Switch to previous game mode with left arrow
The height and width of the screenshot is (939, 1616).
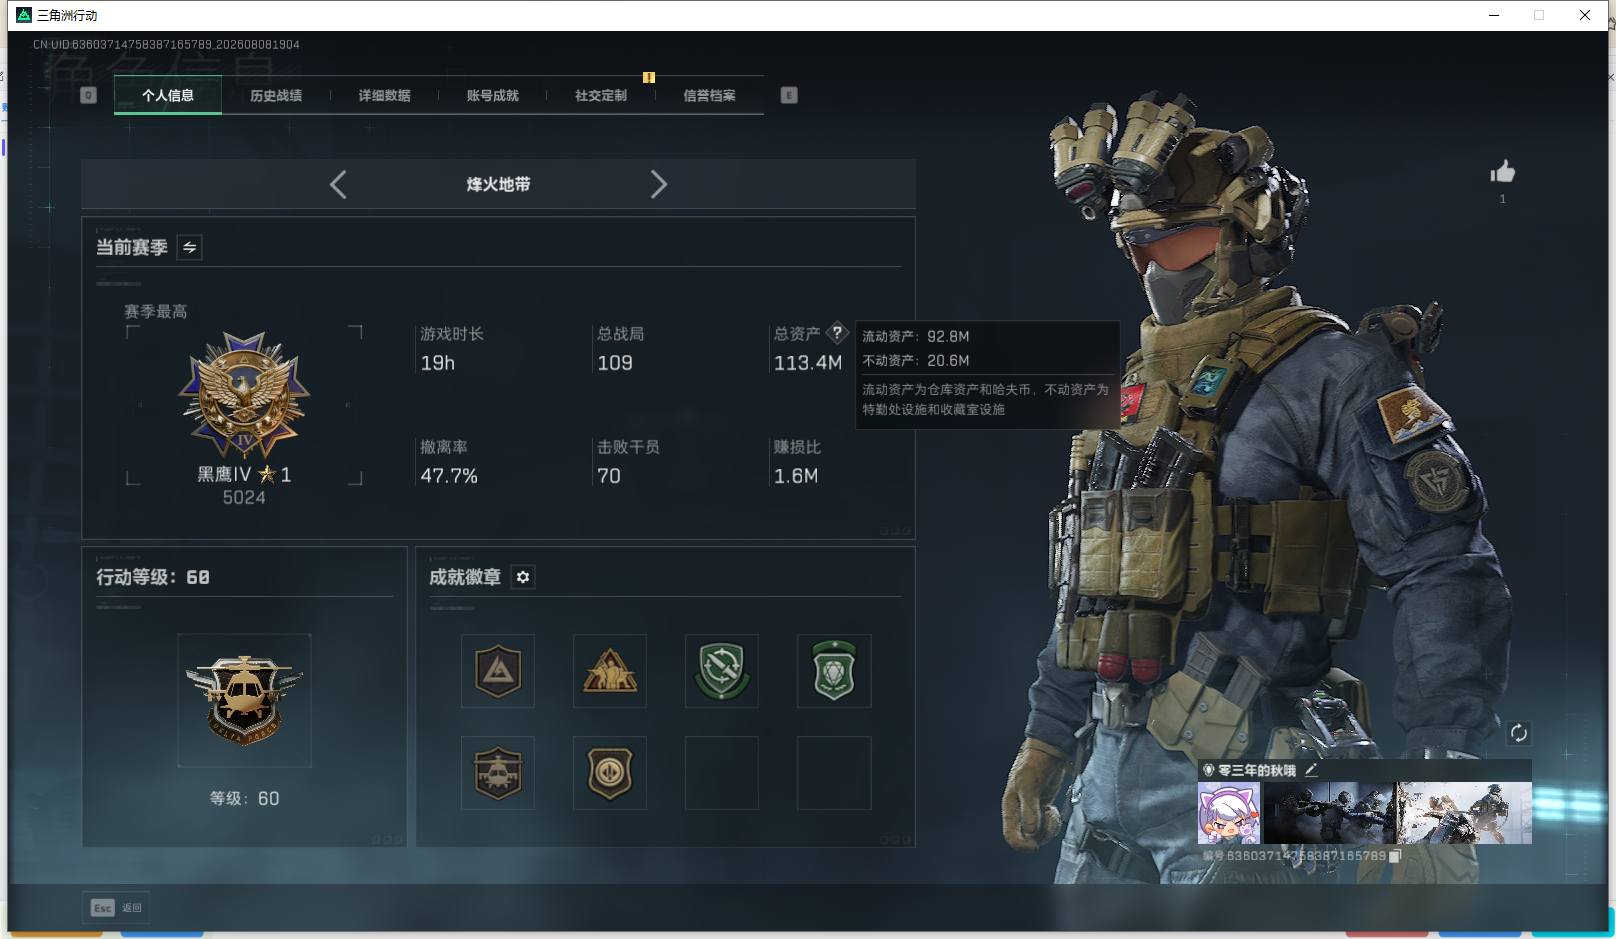click(x=338, y=184)
